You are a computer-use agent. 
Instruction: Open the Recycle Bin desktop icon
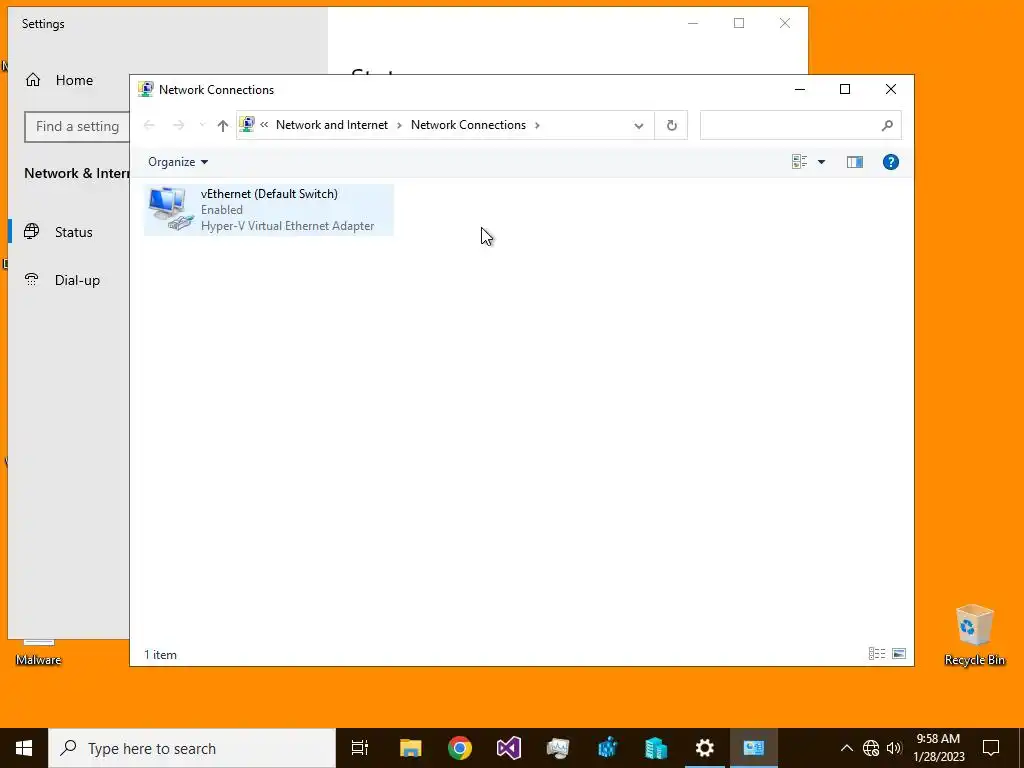point(974,635)
